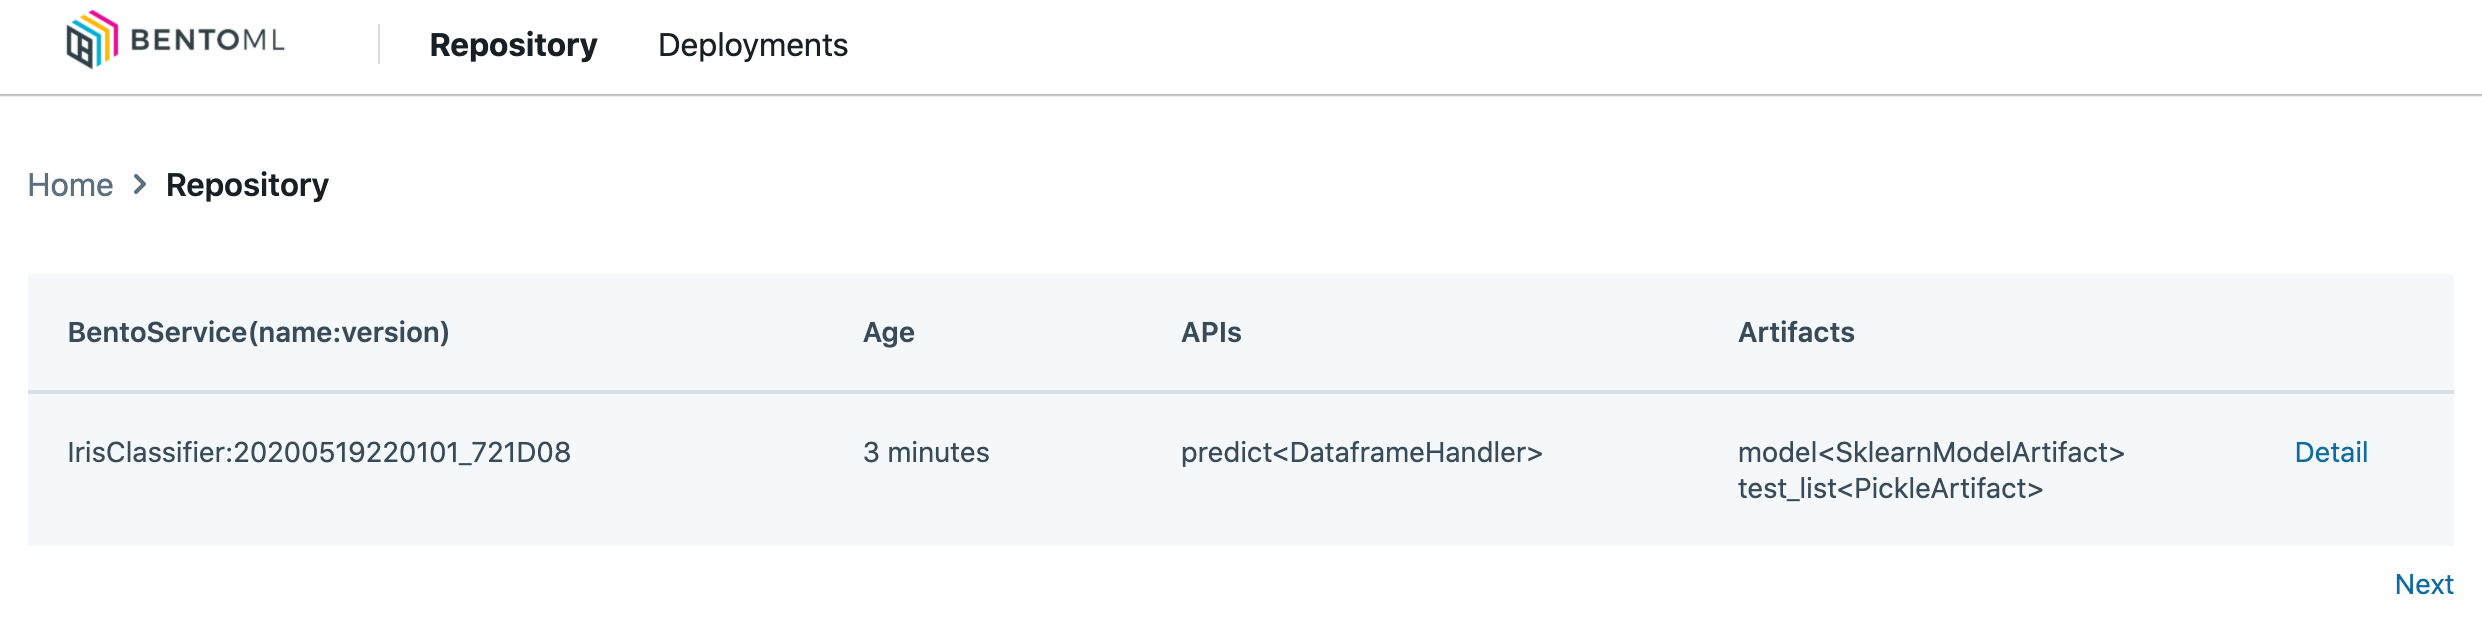The image size is (2482, 618).
Task: Select the IrisClassifier:20200519220101_721D08 entry
Action: (318, 452)
